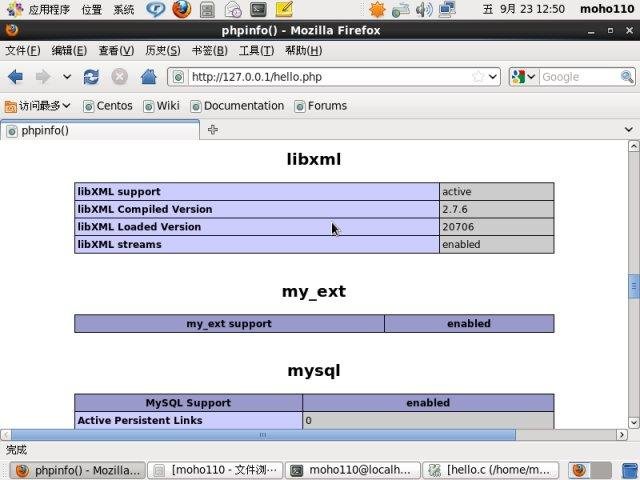Switch to moho110@localh... terminal taskbar window
This screenshot has height=480, width=640.
(x=353, y=470)
